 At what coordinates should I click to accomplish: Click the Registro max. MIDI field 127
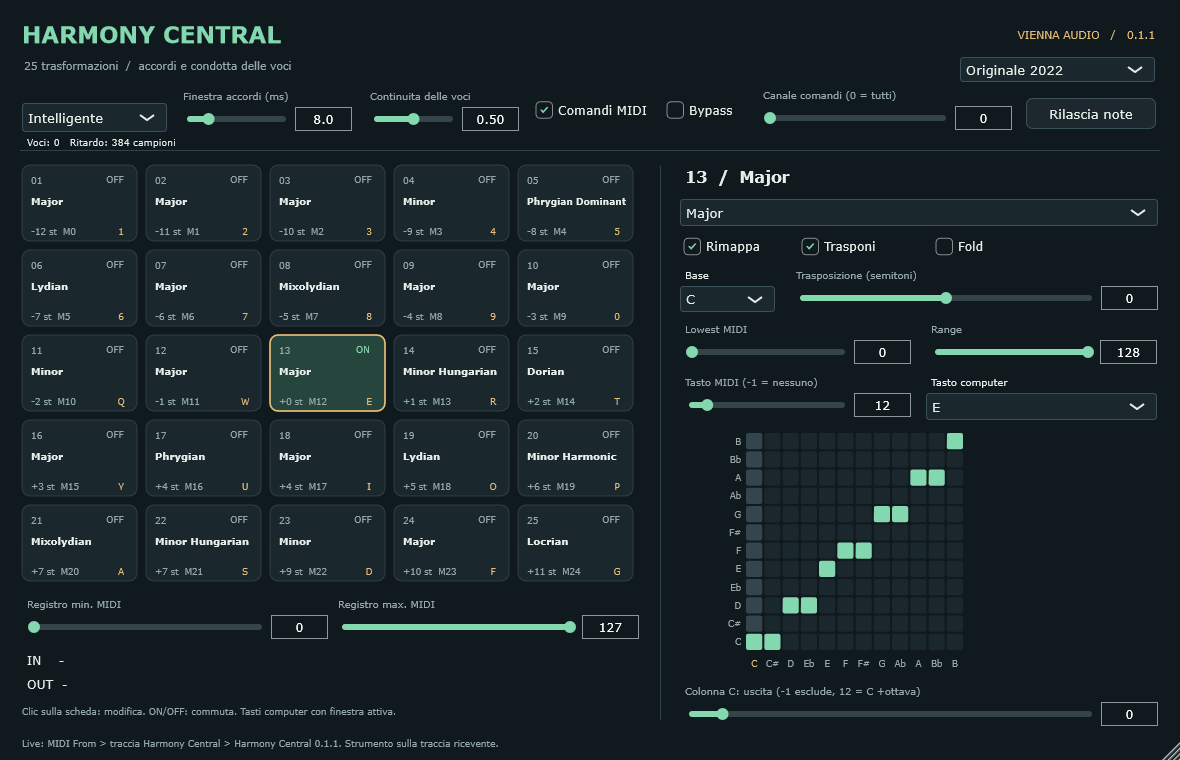(x=610, y=627)
